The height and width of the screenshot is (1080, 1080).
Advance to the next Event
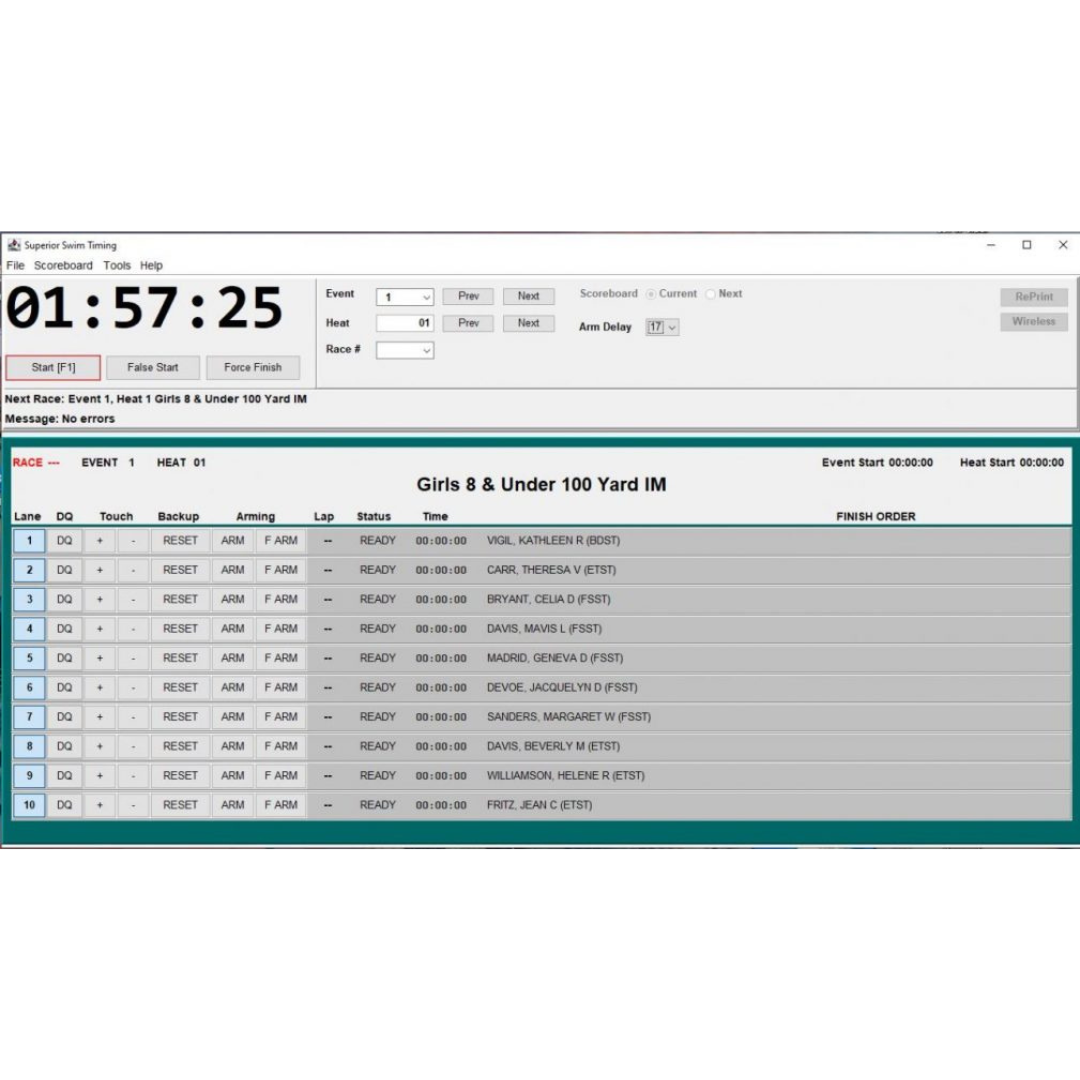(x=528, y=295)
